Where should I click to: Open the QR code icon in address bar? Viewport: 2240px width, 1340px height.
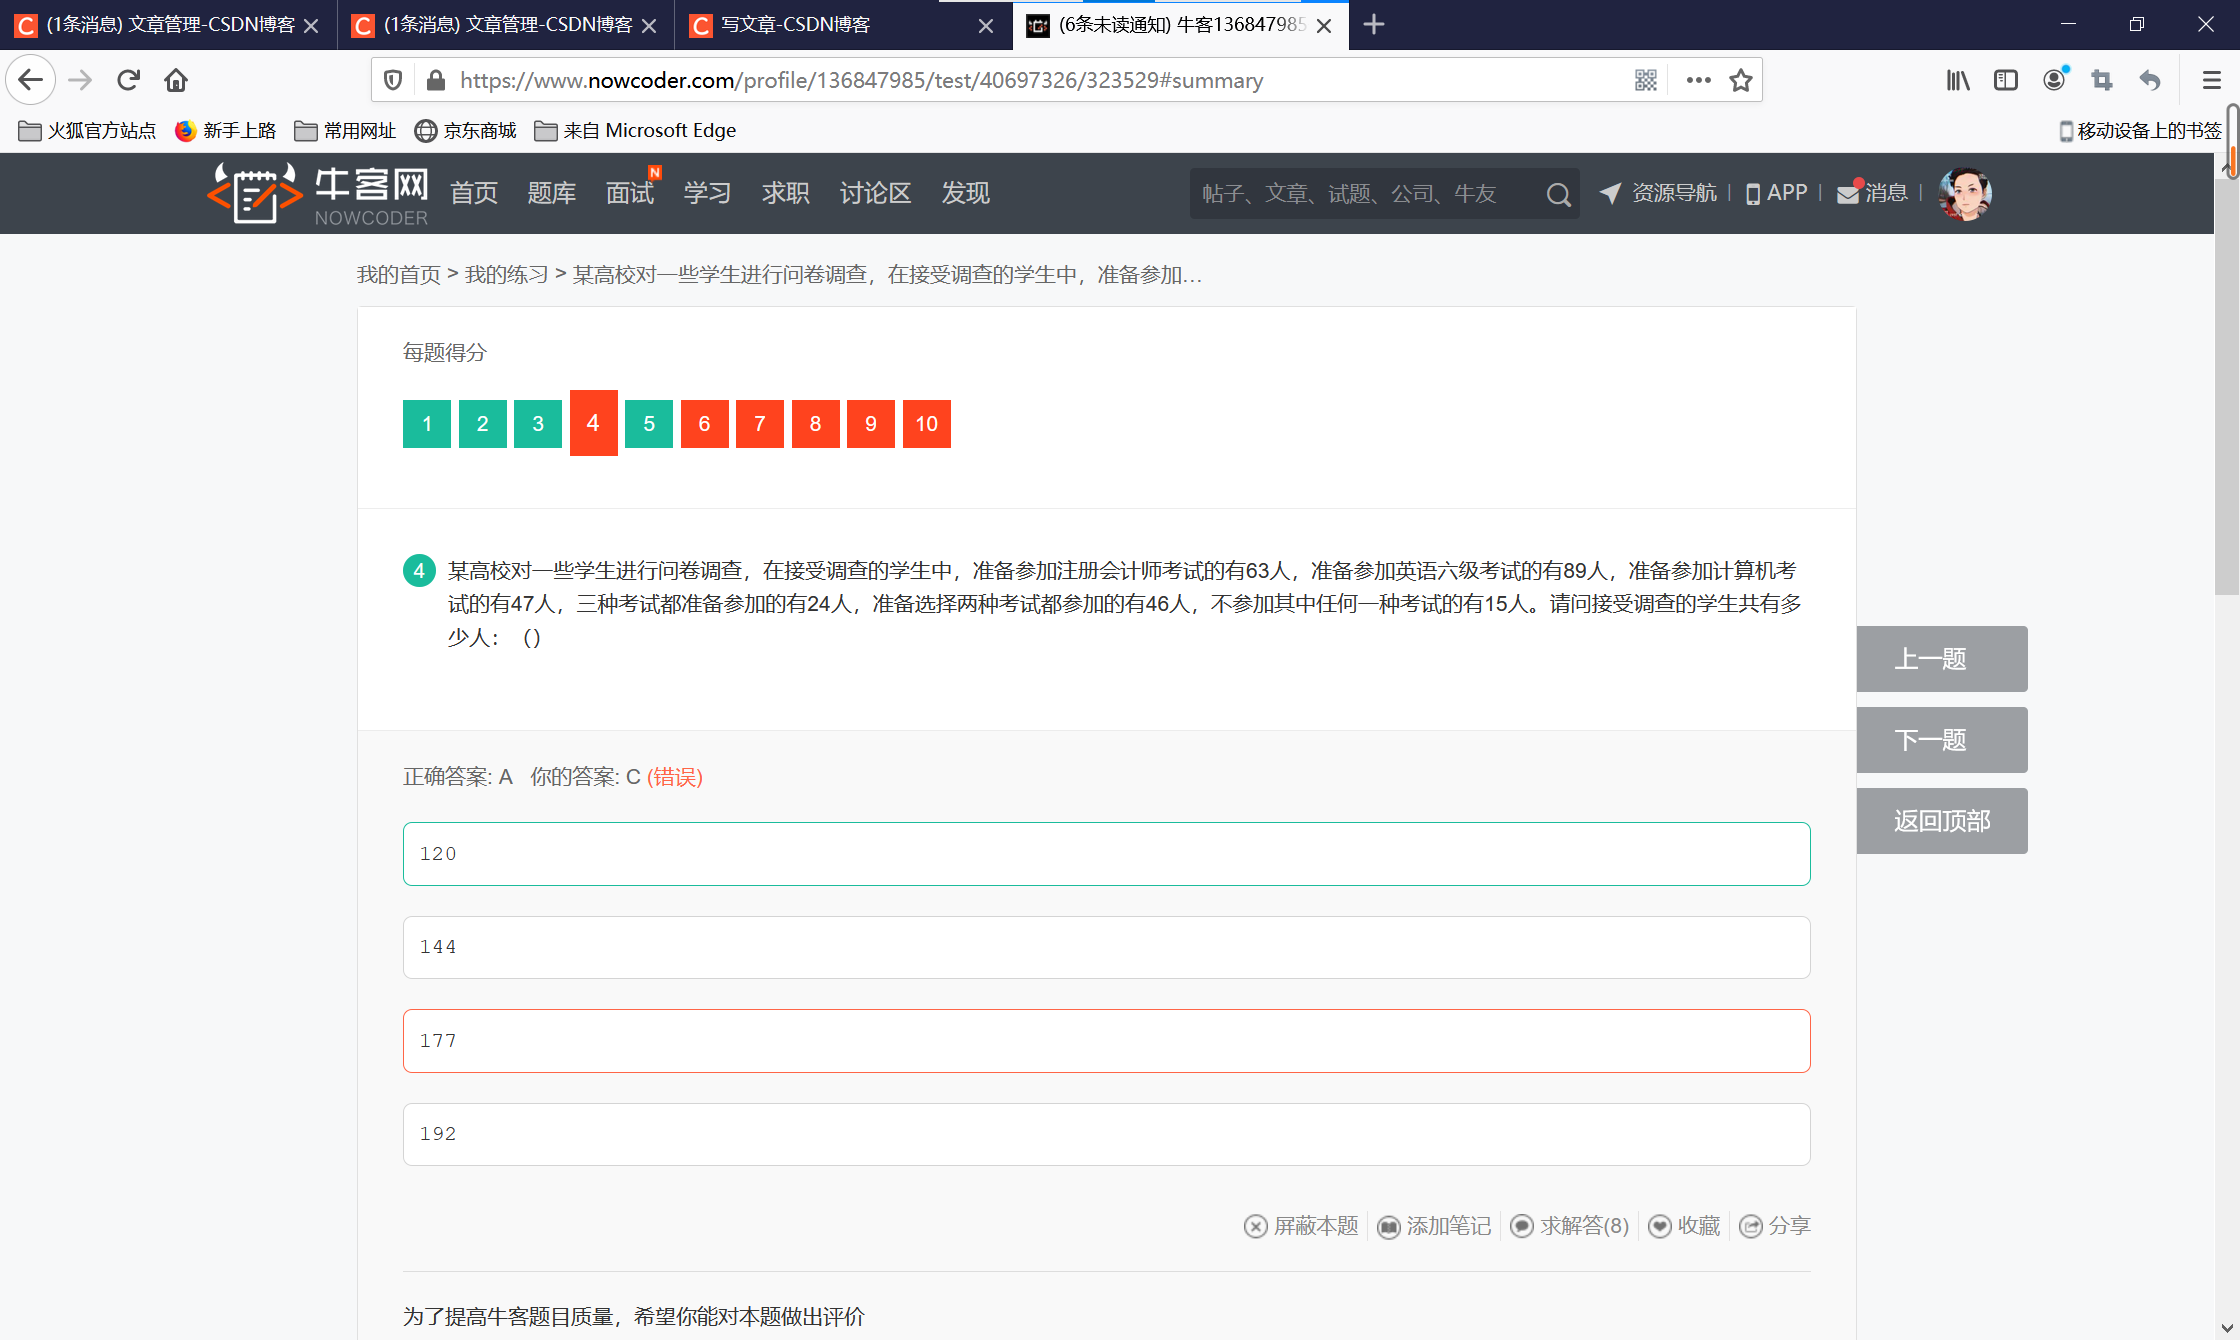tap(1646, 80)
